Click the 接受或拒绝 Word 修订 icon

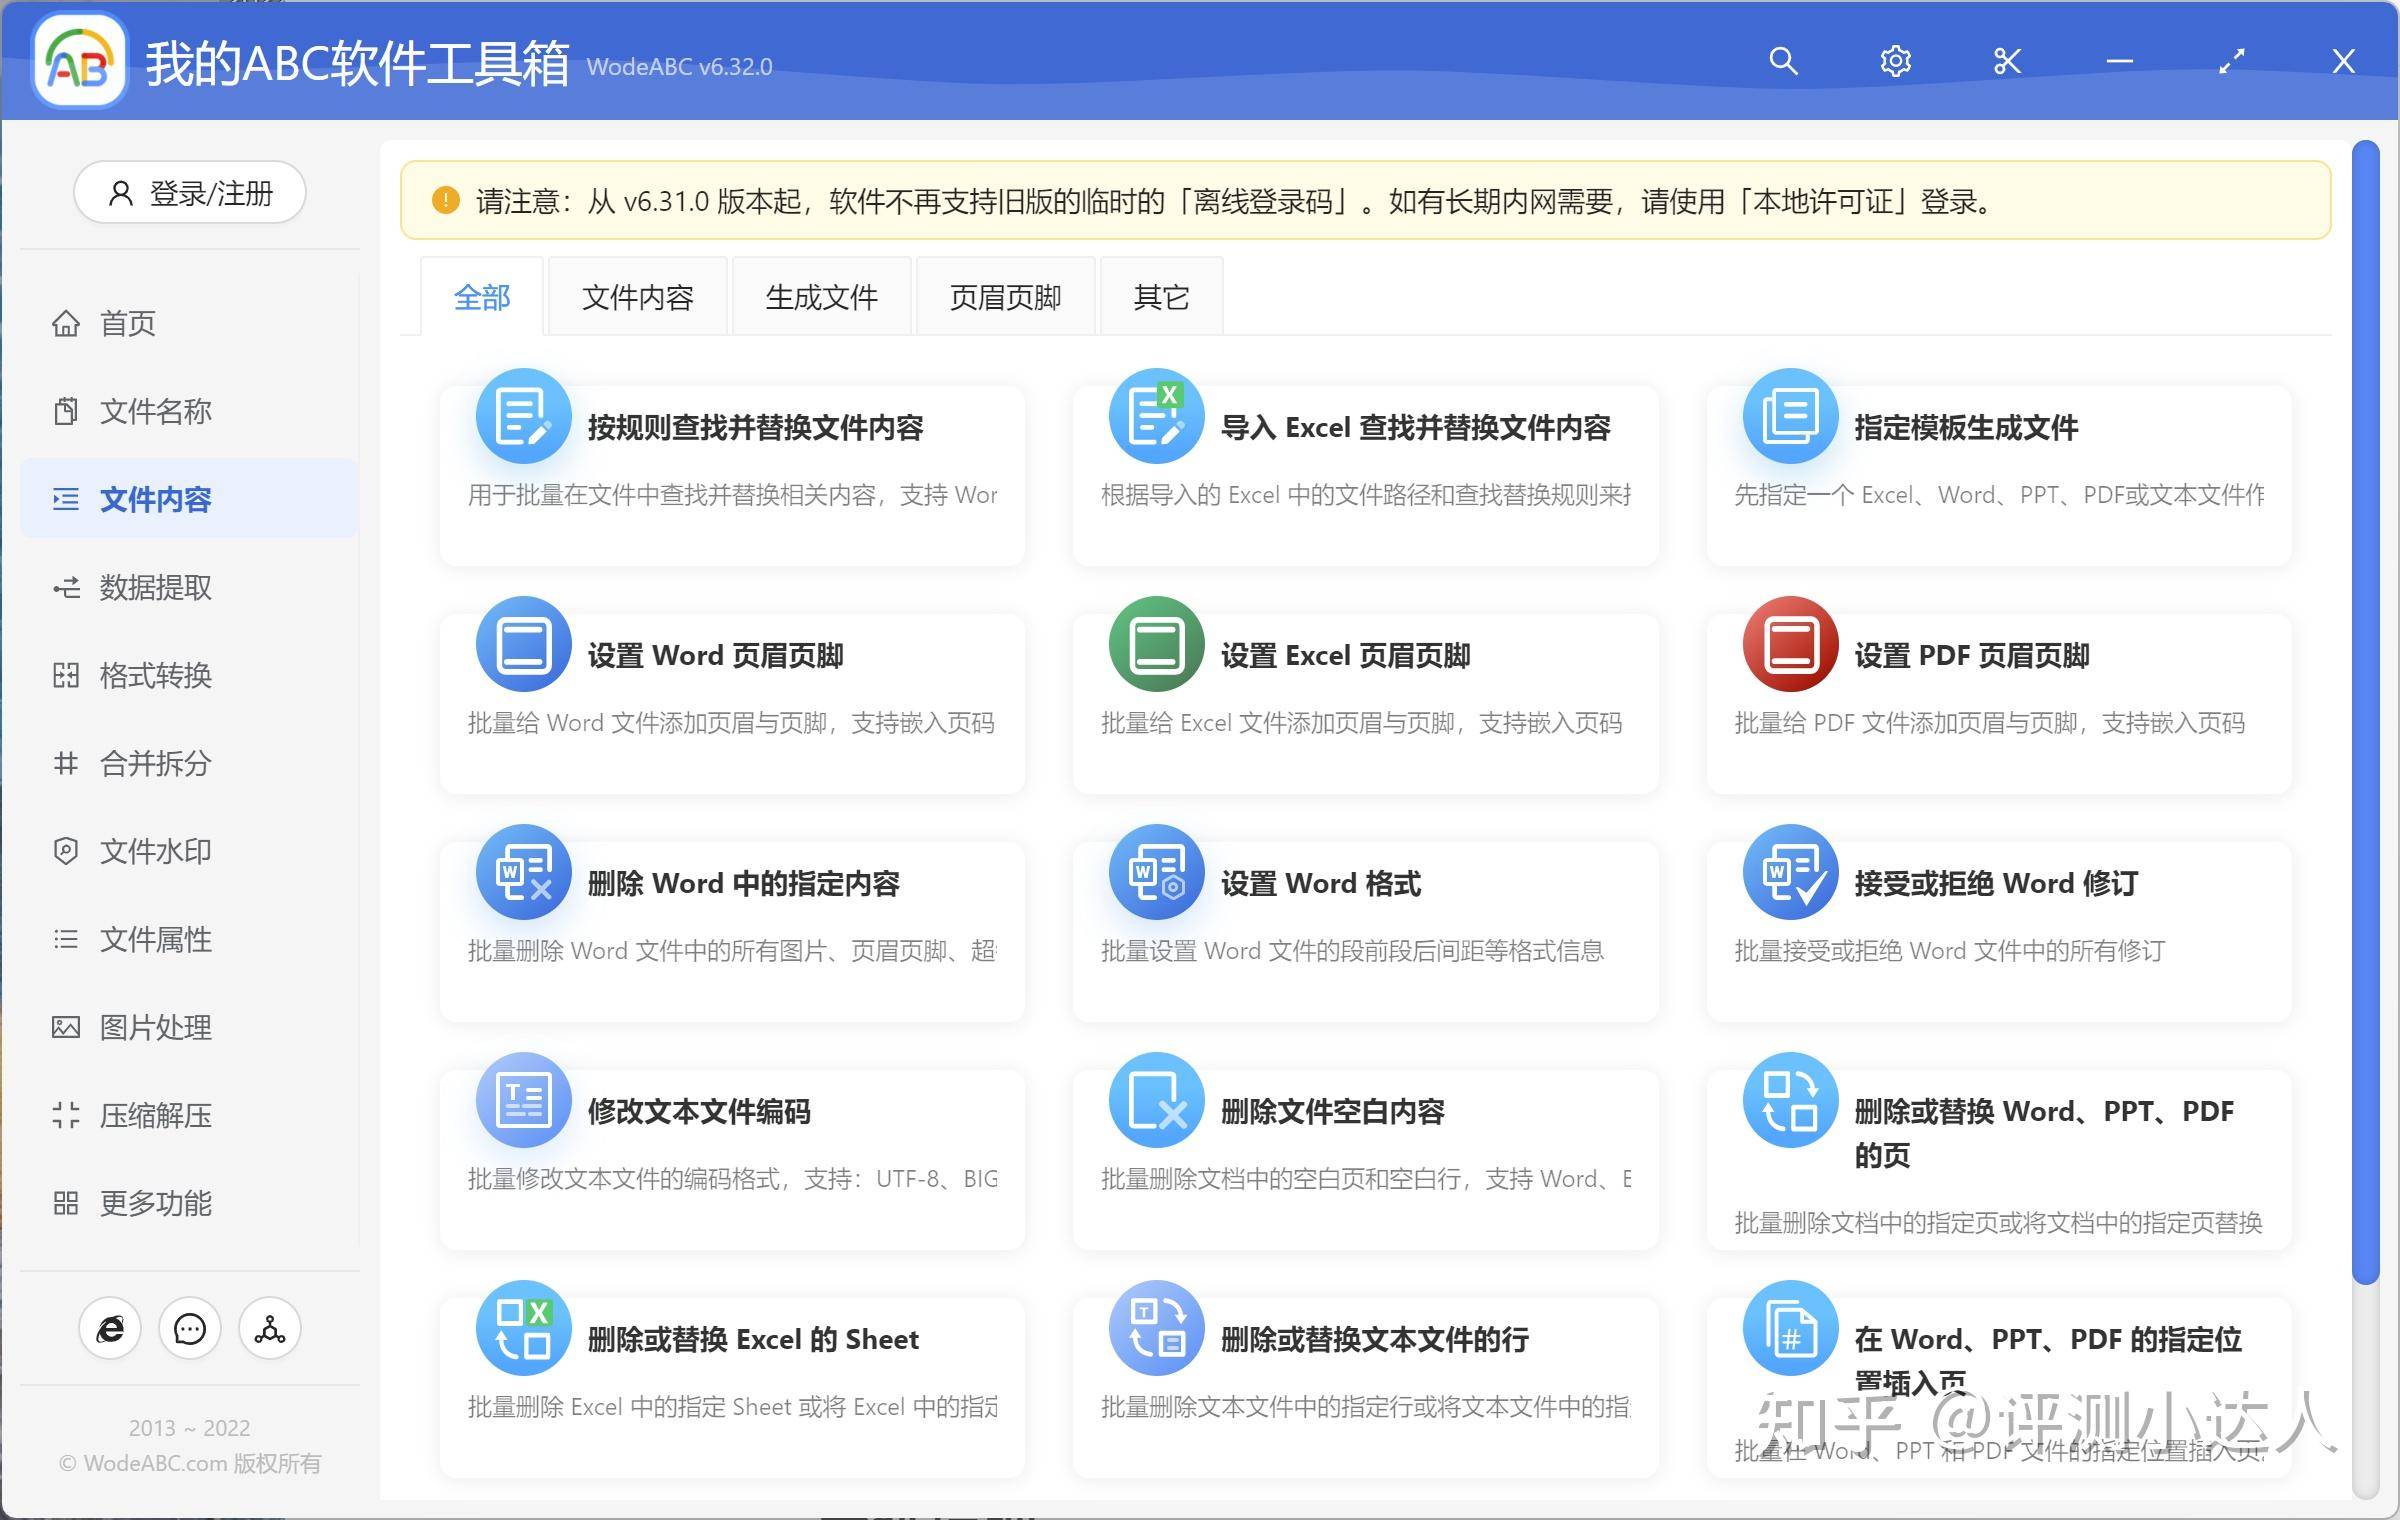(x=1791, y=872)
